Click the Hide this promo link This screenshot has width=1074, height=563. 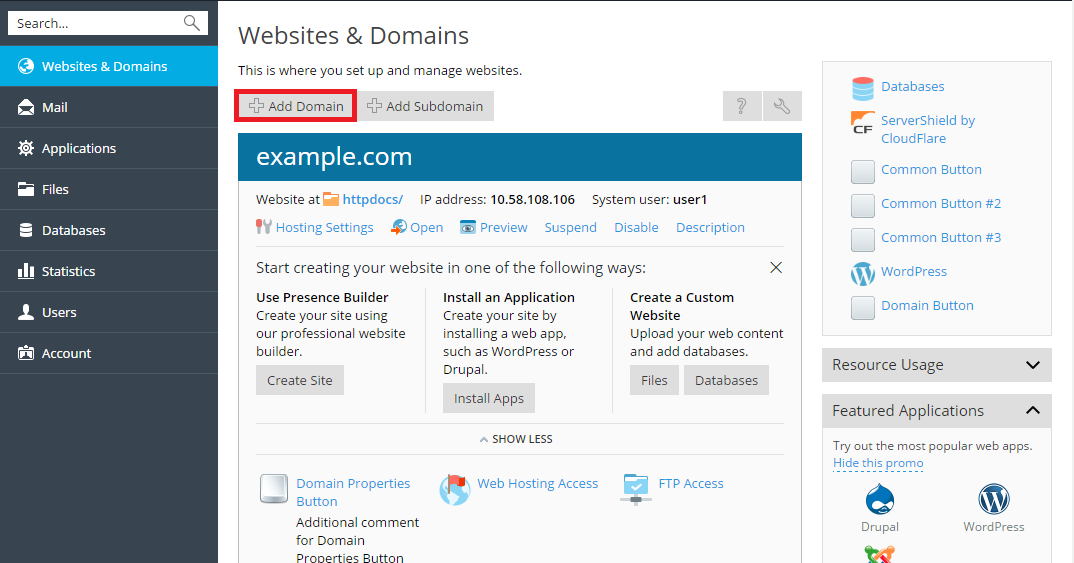click(x=878, y=463)
